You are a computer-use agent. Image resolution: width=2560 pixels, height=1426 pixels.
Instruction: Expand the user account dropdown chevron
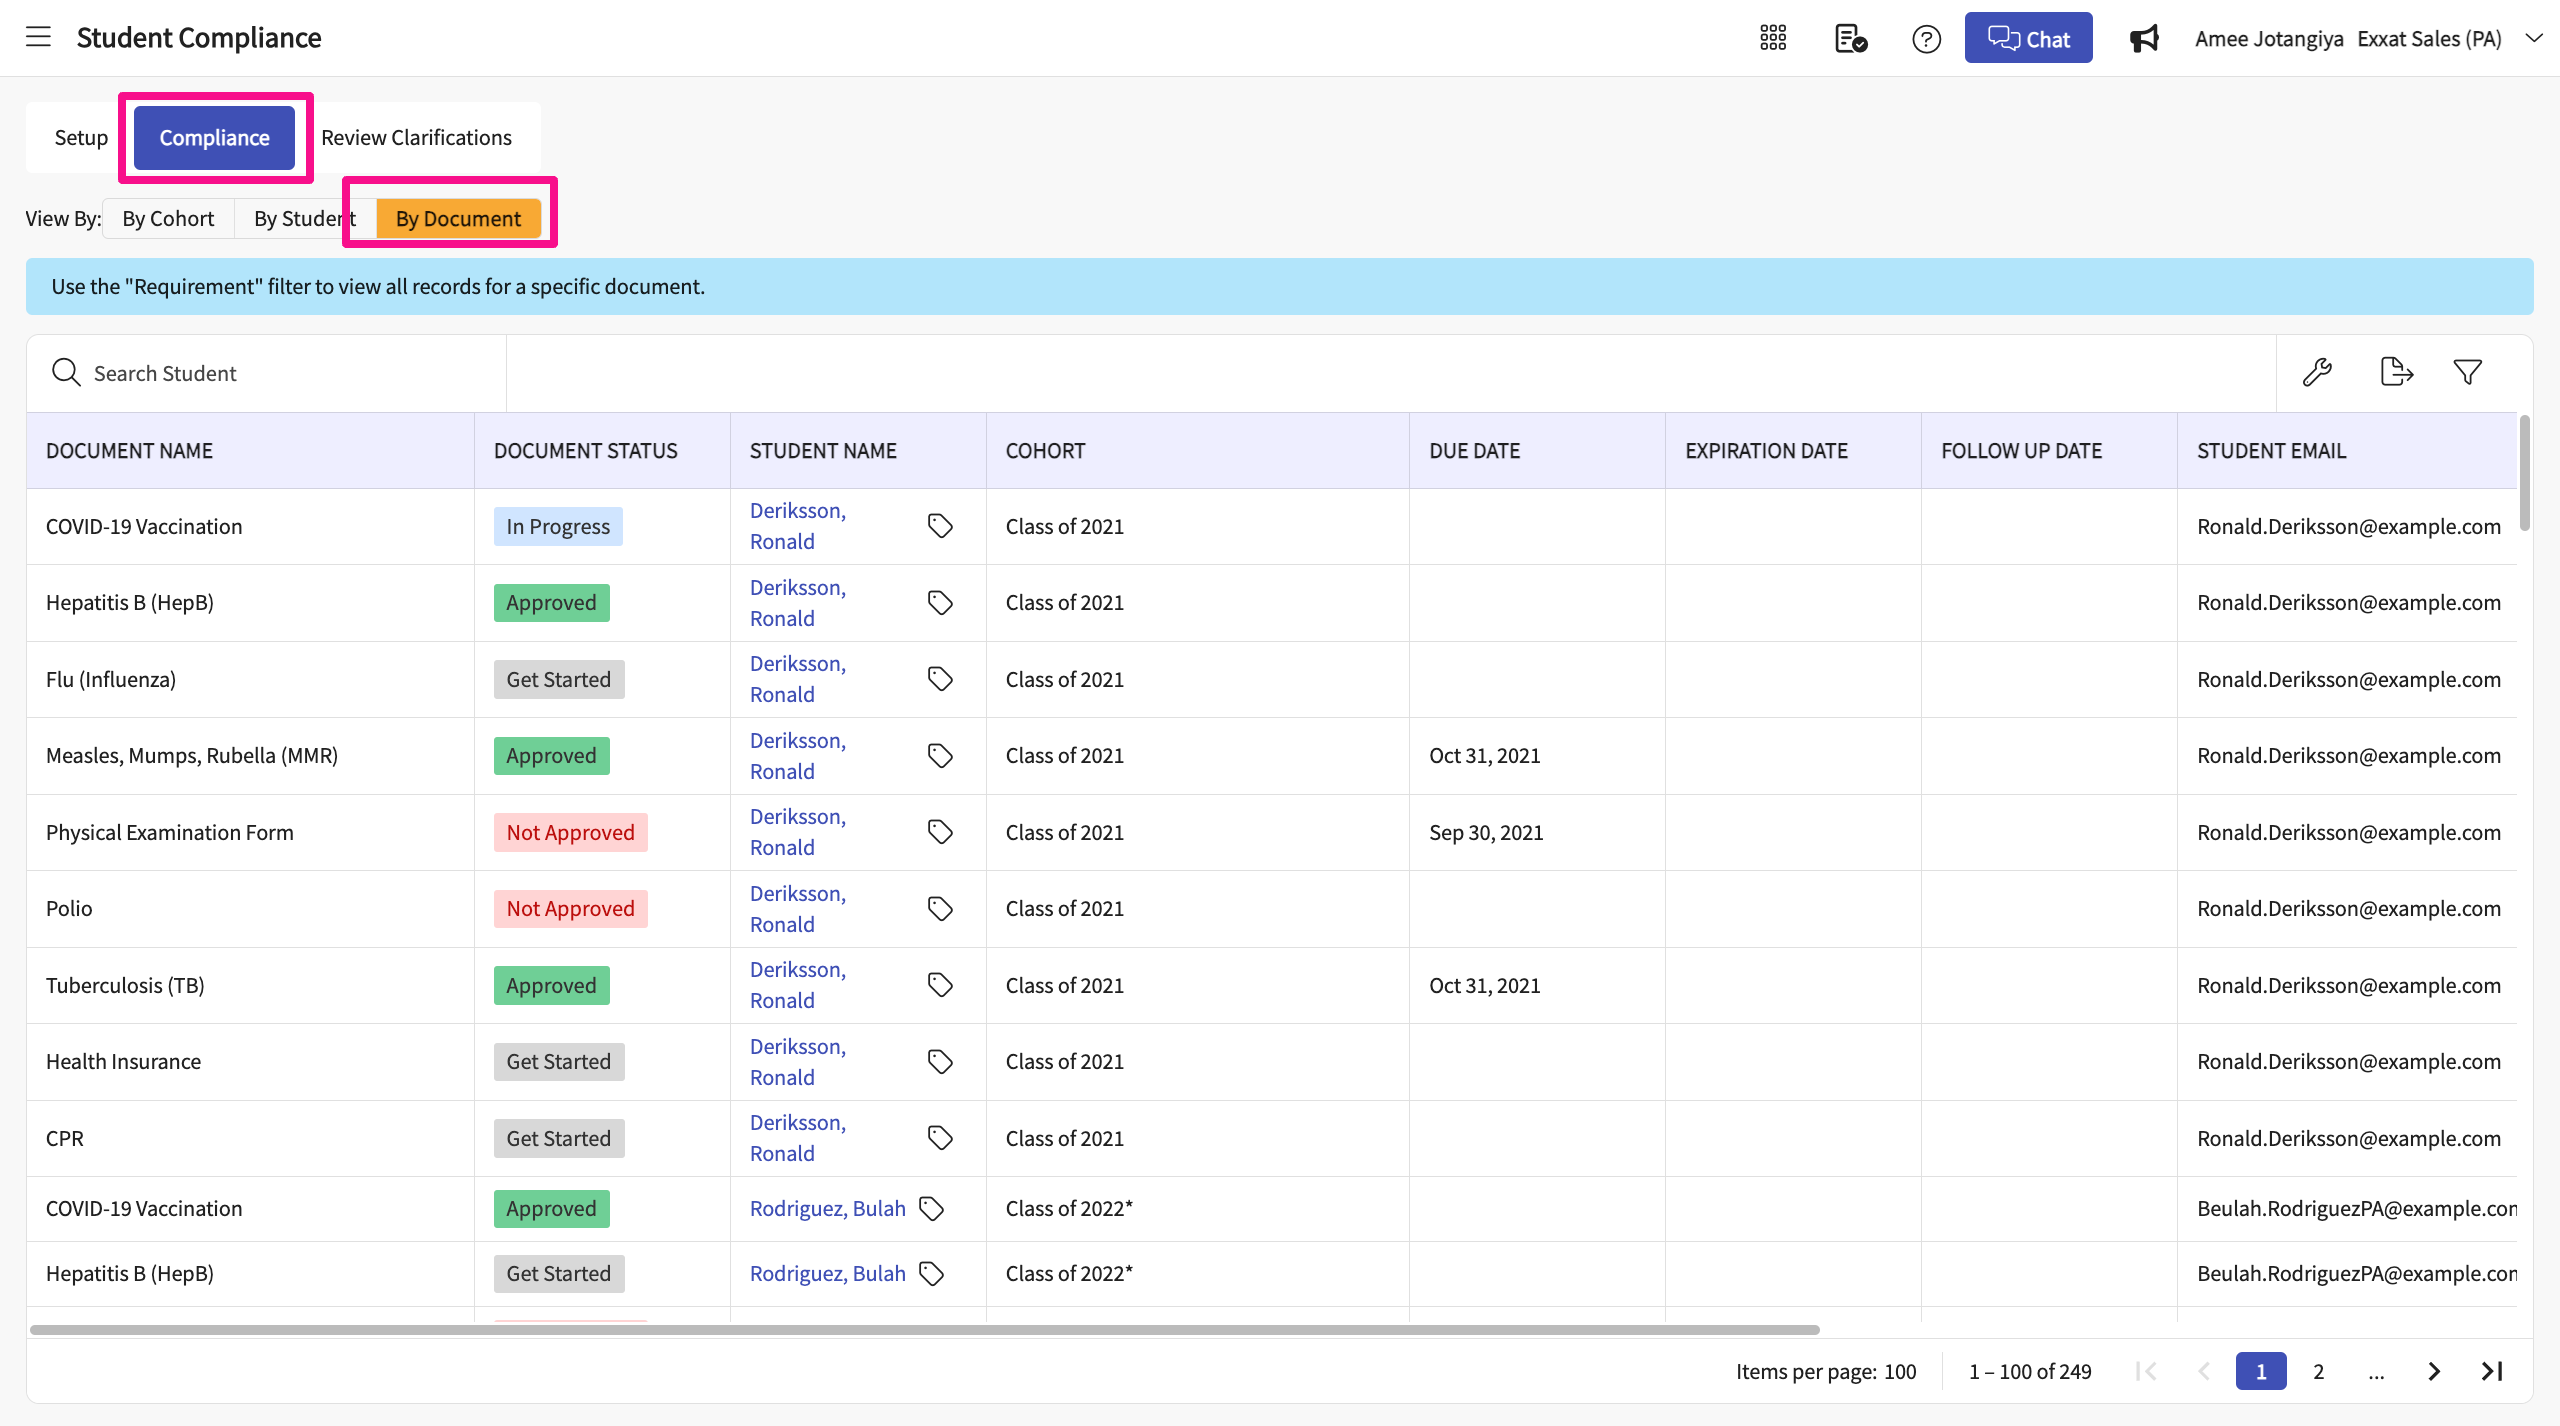tap(2534, 38)
